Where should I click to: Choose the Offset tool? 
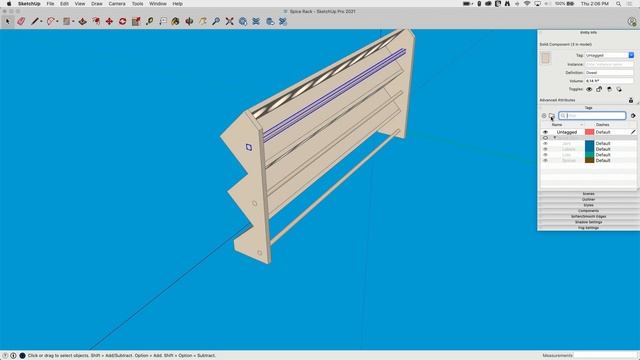pyautogui.click(x=96, y=21)
